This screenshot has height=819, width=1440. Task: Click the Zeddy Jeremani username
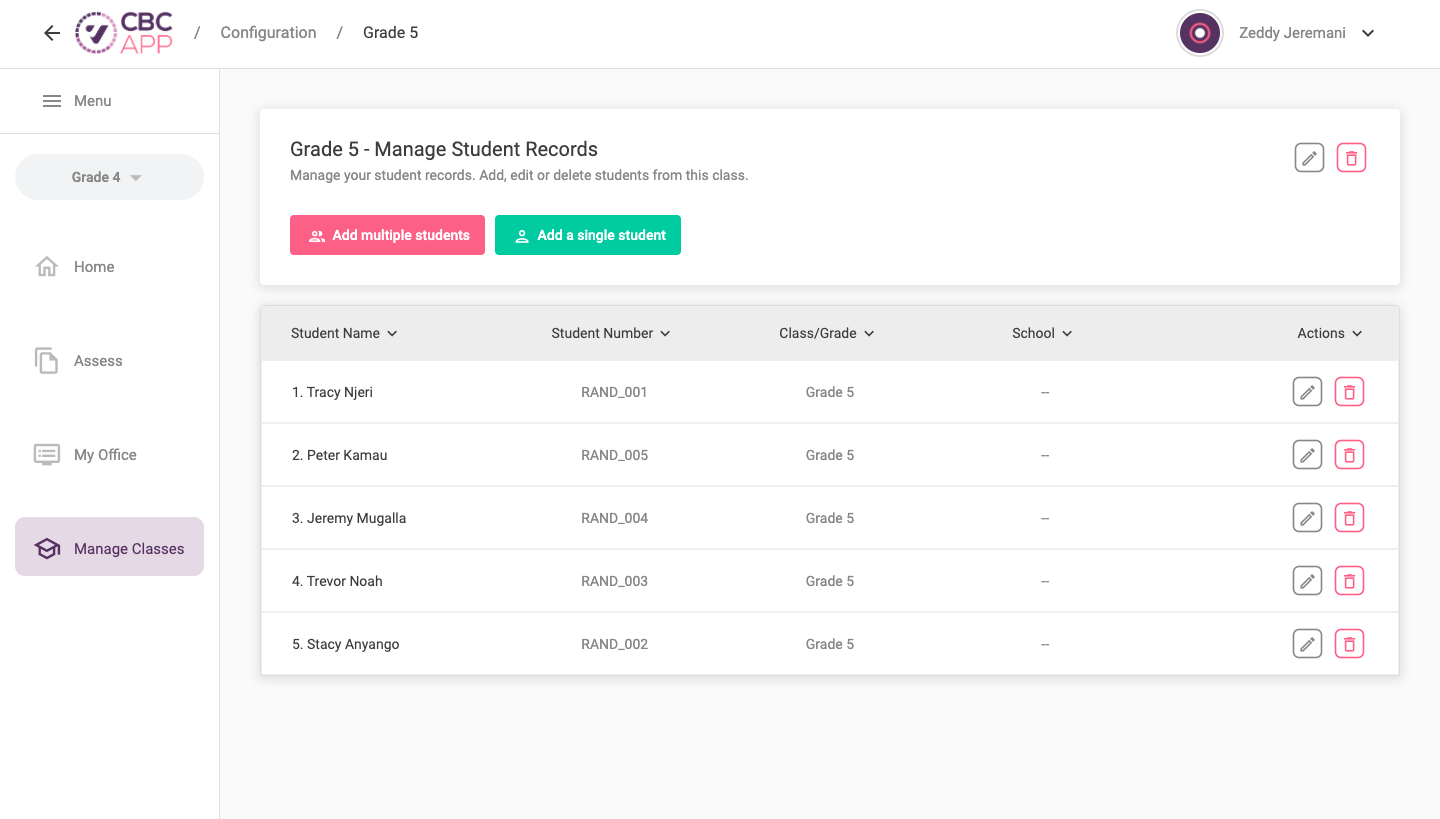1292,33
